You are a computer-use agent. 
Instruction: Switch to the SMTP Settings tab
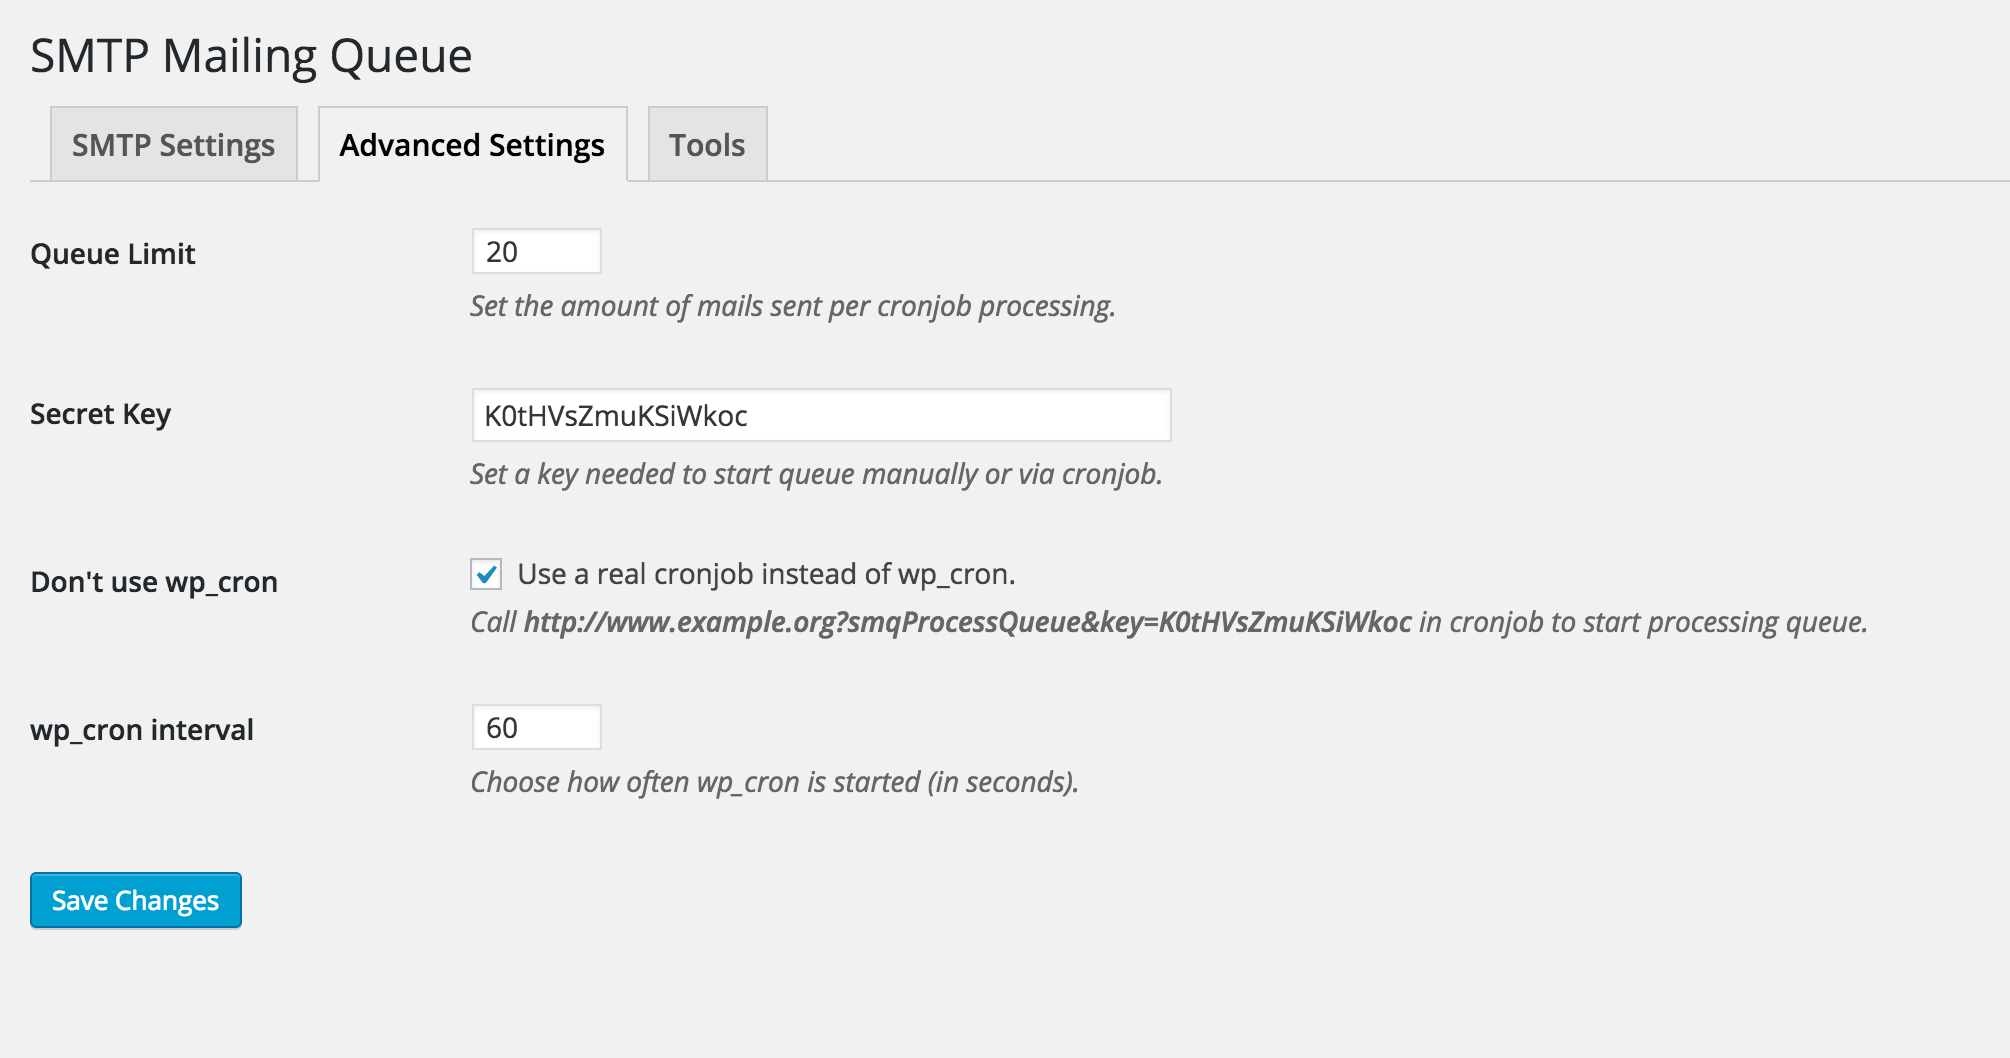click(x=174, y=145)
